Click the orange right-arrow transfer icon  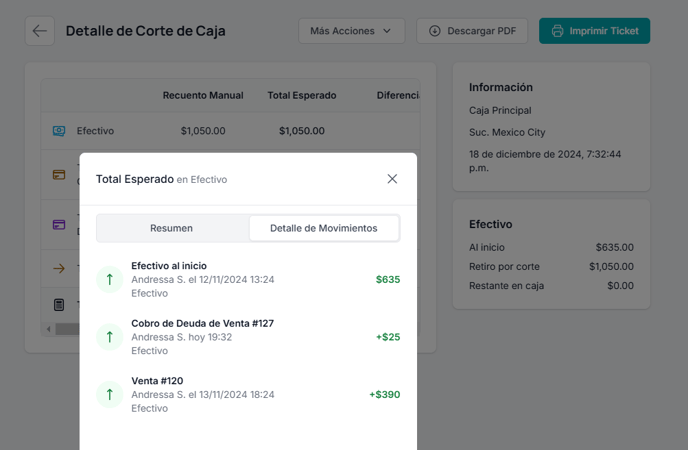tap(59, 268)
